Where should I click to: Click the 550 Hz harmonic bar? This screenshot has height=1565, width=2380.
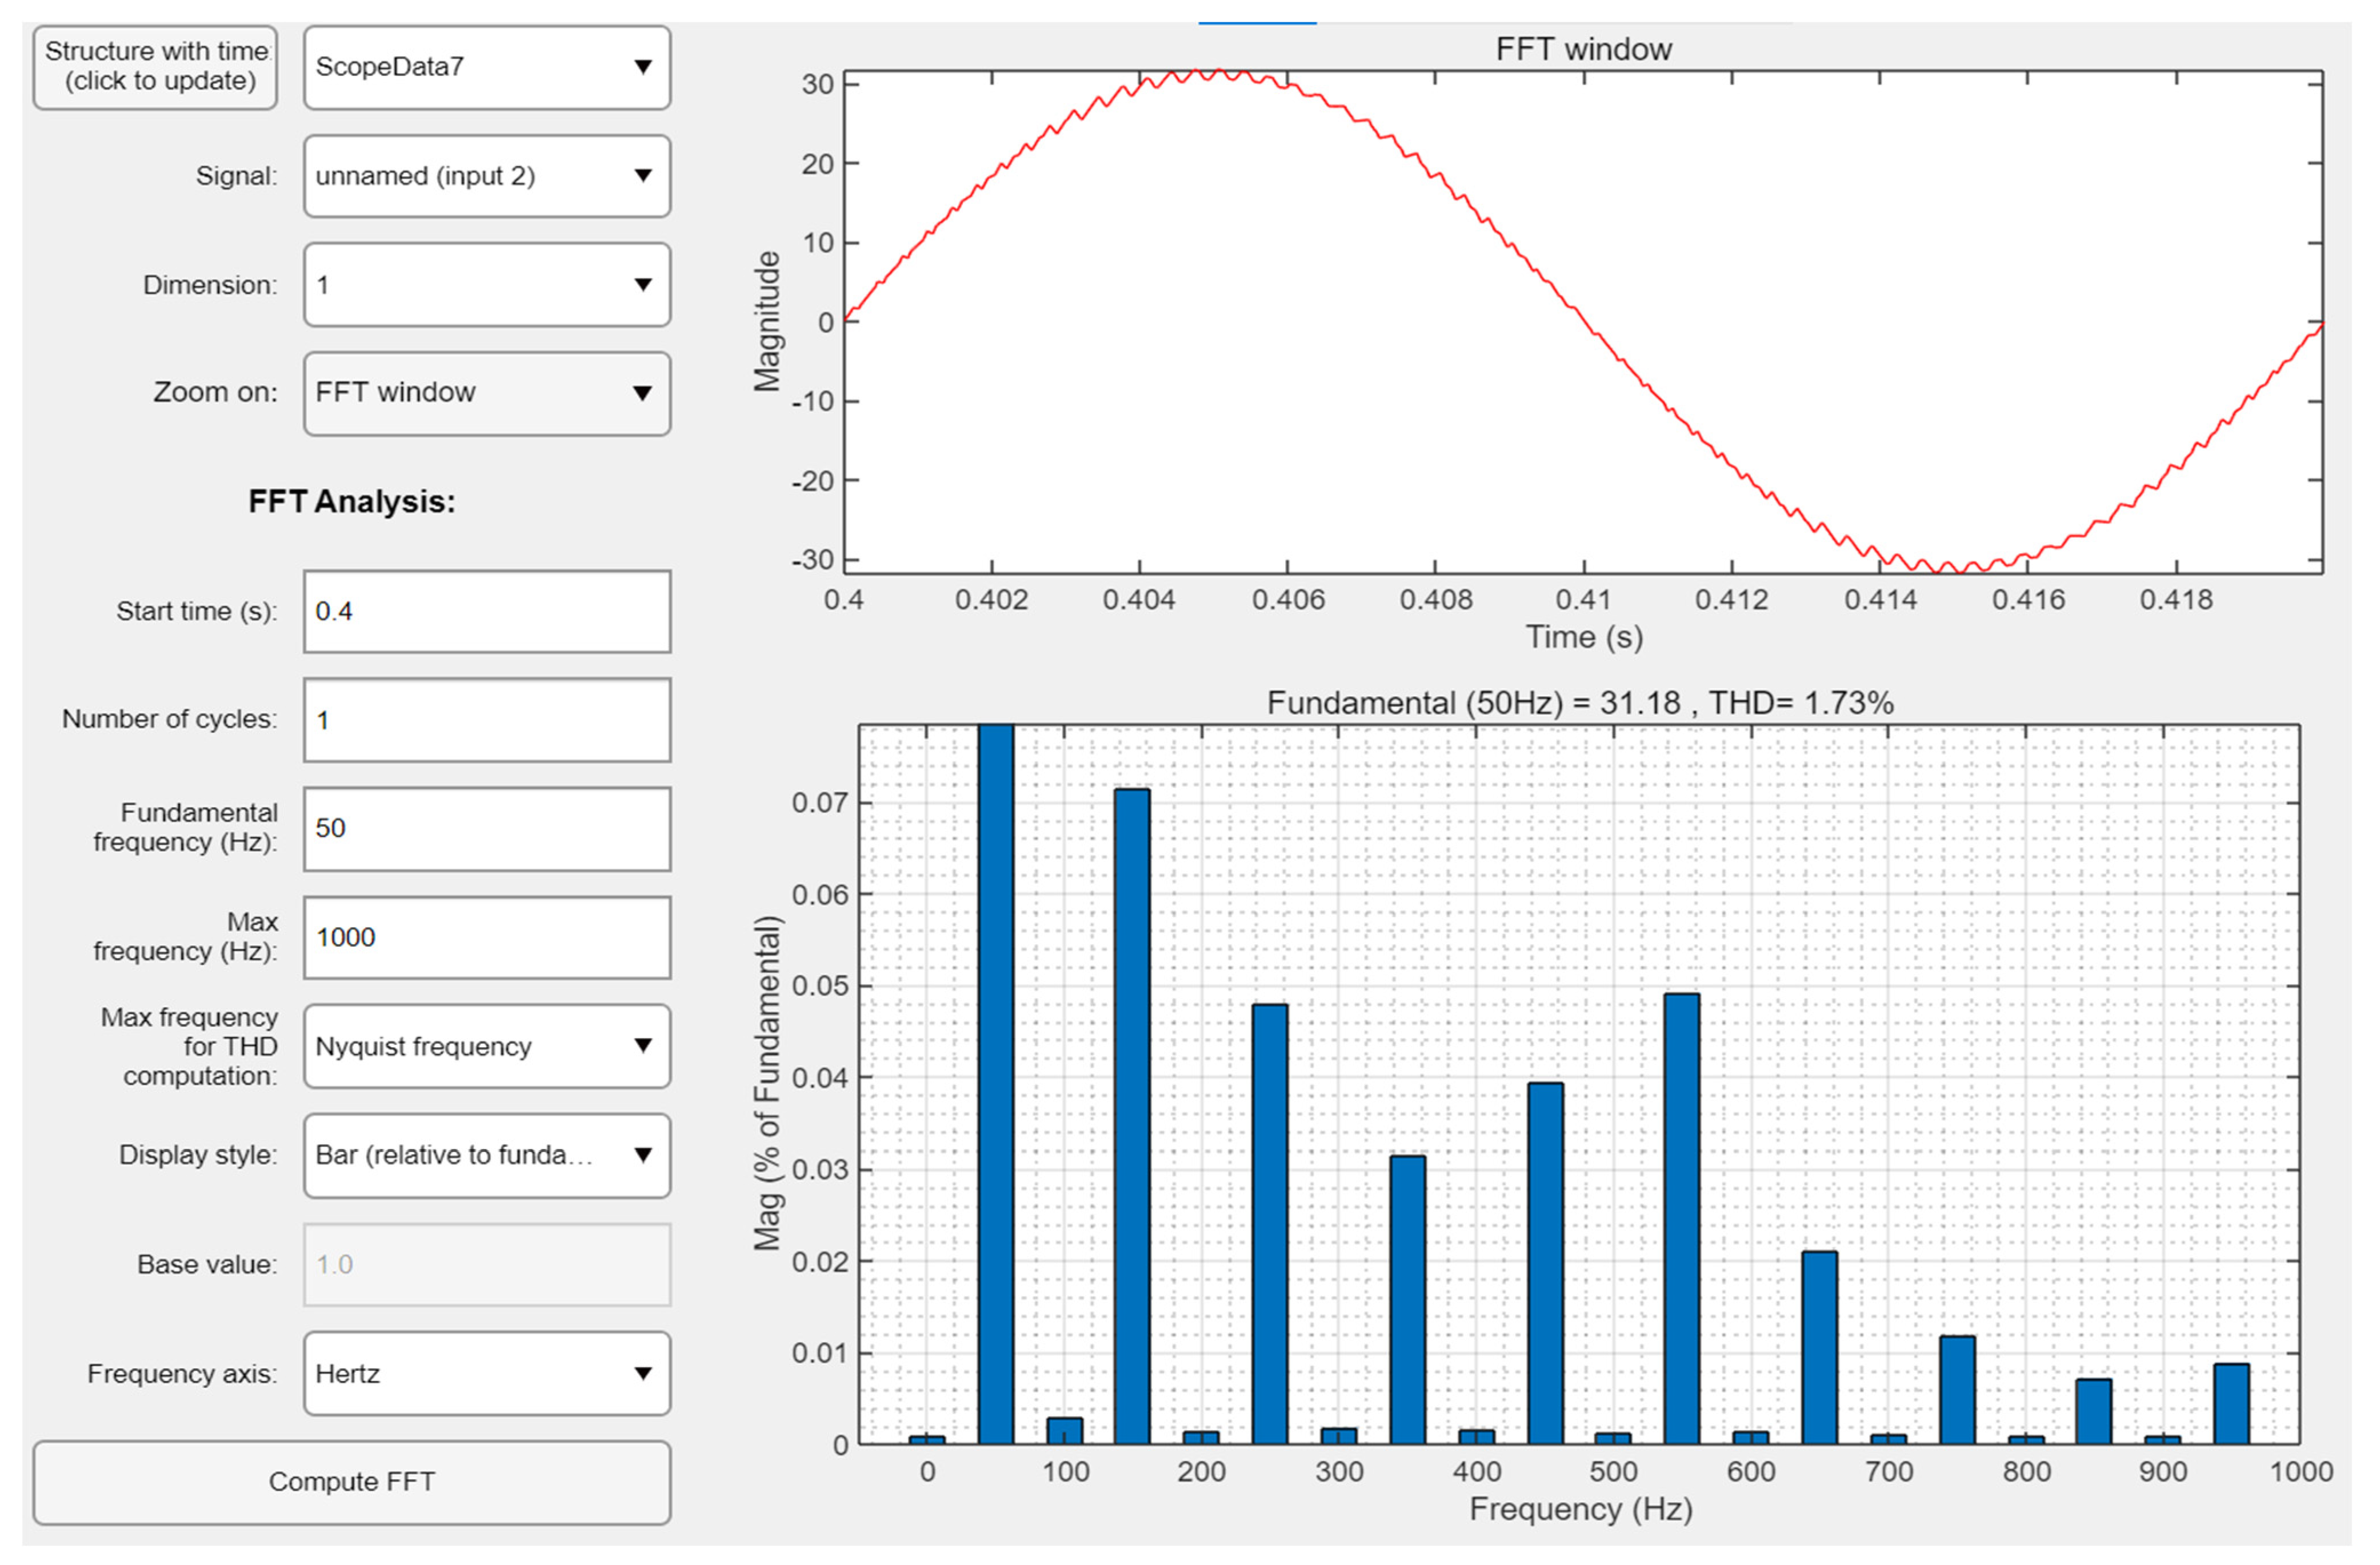[x=1682, y=1218]
